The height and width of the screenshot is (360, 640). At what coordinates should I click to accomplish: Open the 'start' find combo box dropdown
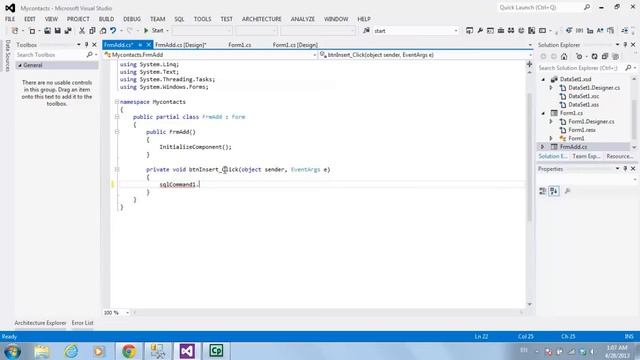click(456, 31)
